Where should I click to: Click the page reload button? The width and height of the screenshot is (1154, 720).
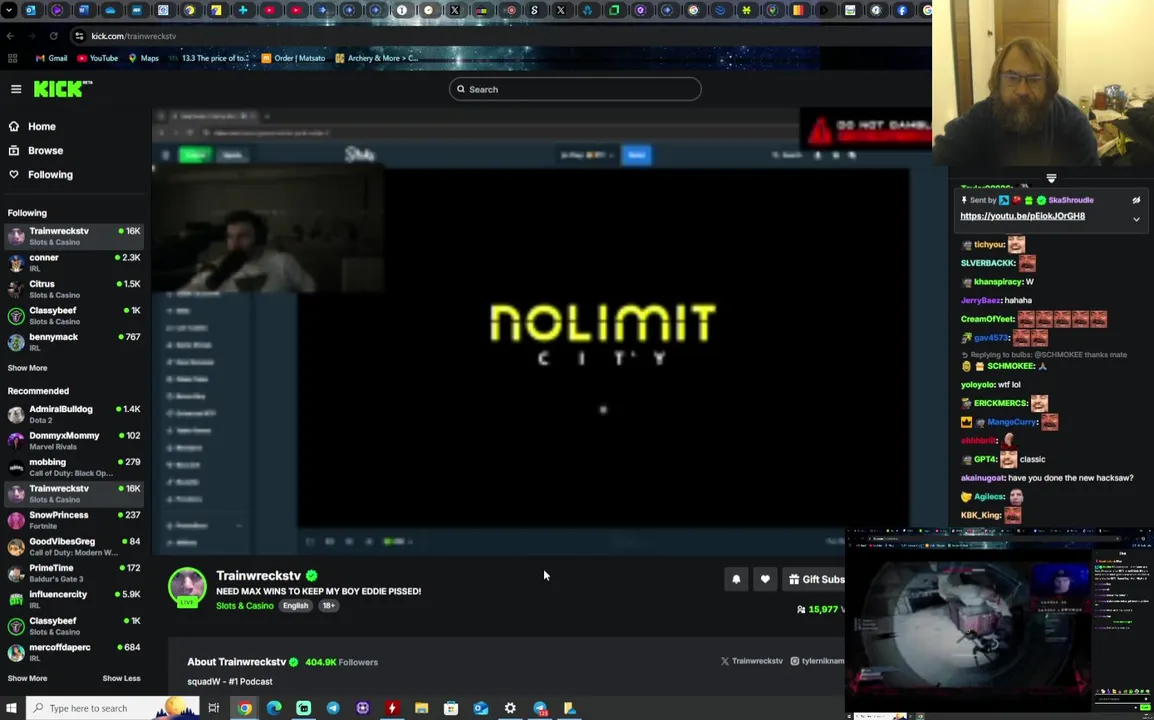[54, 35]
